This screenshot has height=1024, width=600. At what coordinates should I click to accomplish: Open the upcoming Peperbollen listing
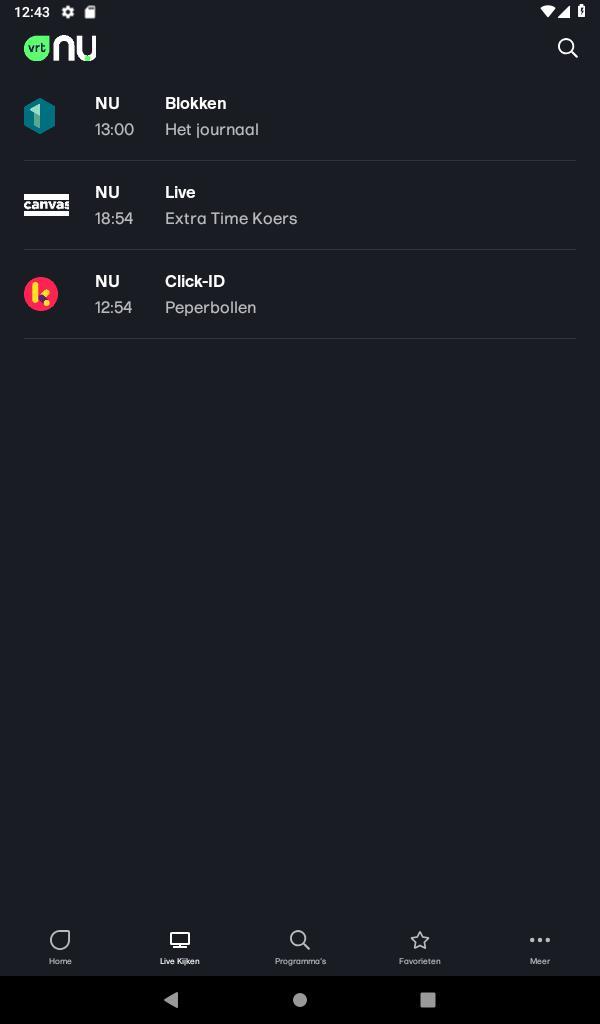(210, 307)
